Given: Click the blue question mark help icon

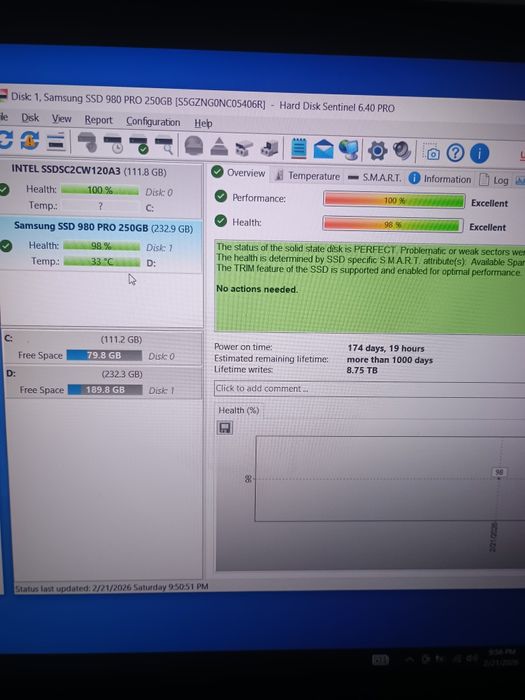Looking at the screenshot, I should pyautogui.click(x=455, y=153).
